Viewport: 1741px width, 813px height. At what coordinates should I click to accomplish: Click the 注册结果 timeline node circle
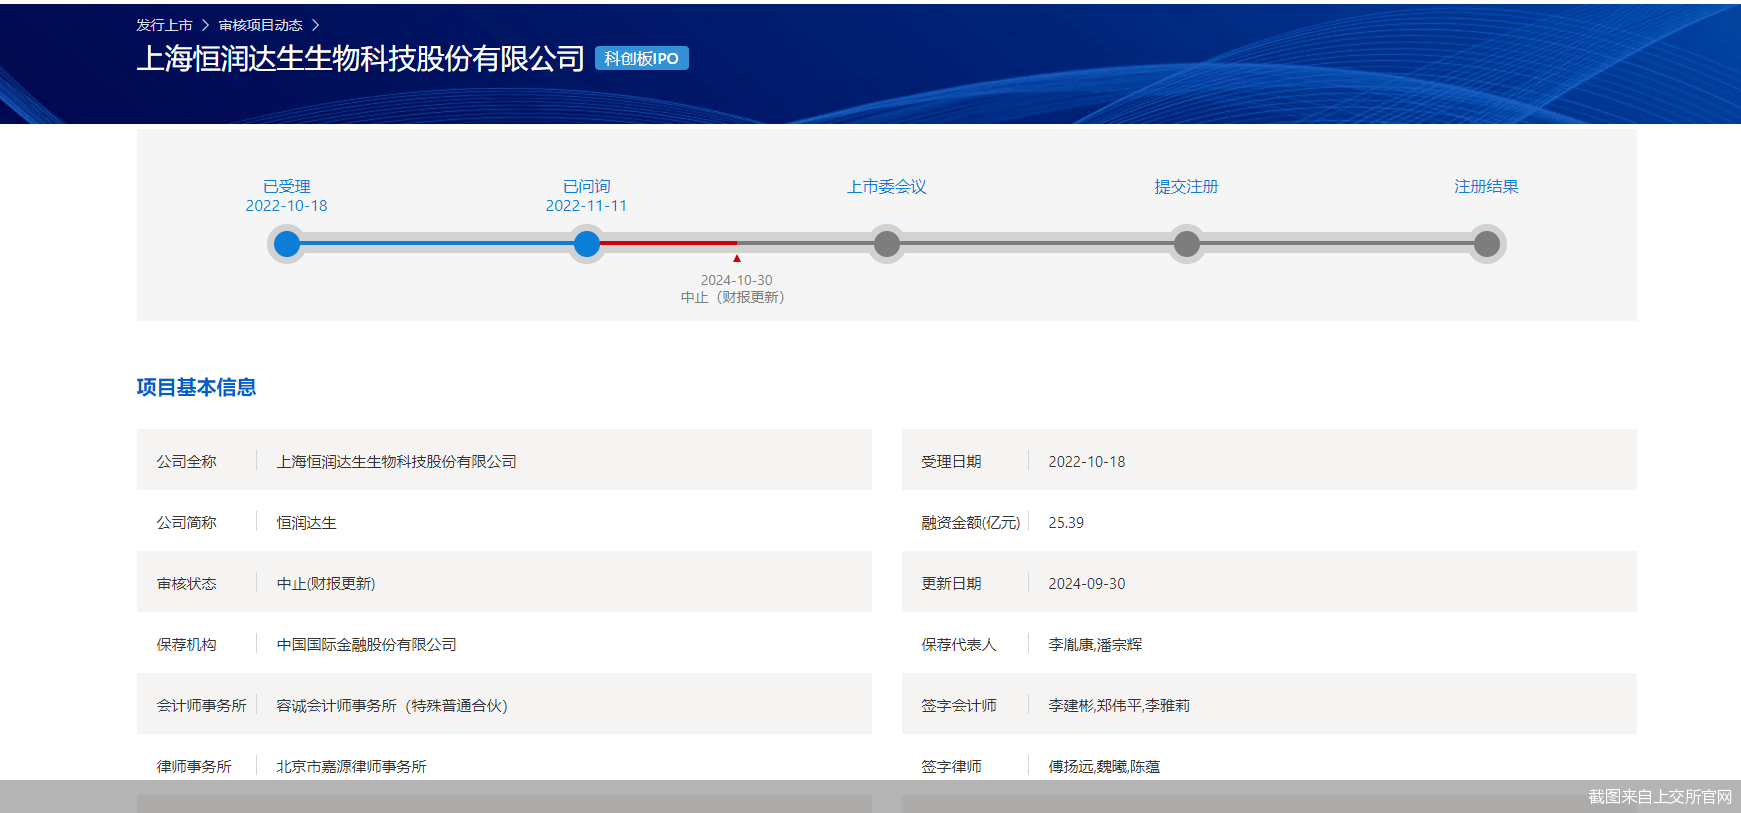pos(1487,244)
